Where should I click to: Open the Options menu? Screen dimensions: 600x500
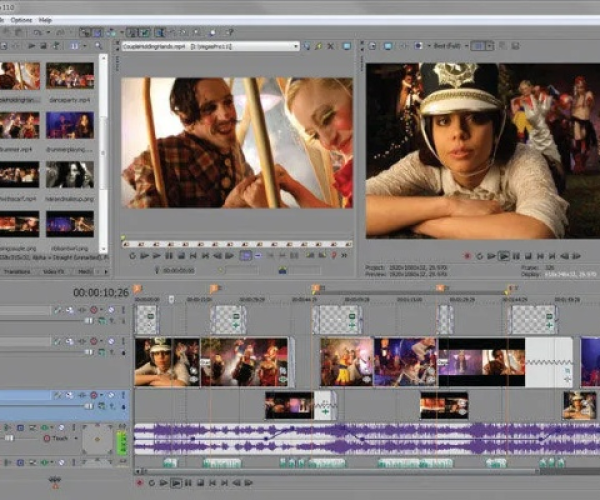22,20
